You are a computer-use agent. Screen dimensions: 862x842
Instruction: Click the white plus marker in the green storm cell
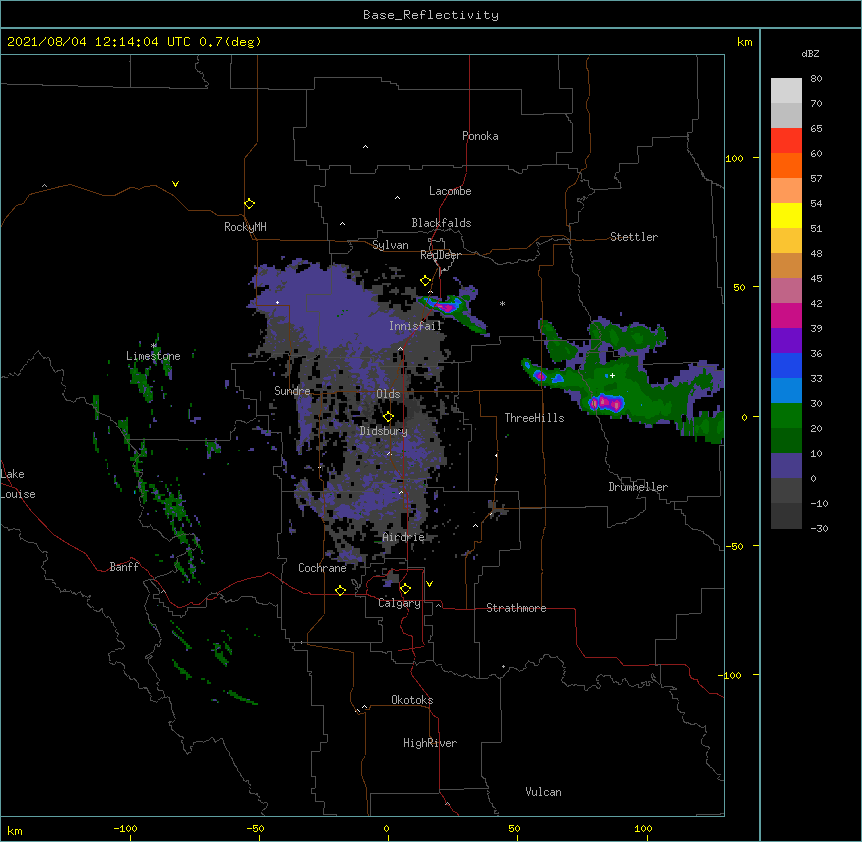click(x=612, y=375)
